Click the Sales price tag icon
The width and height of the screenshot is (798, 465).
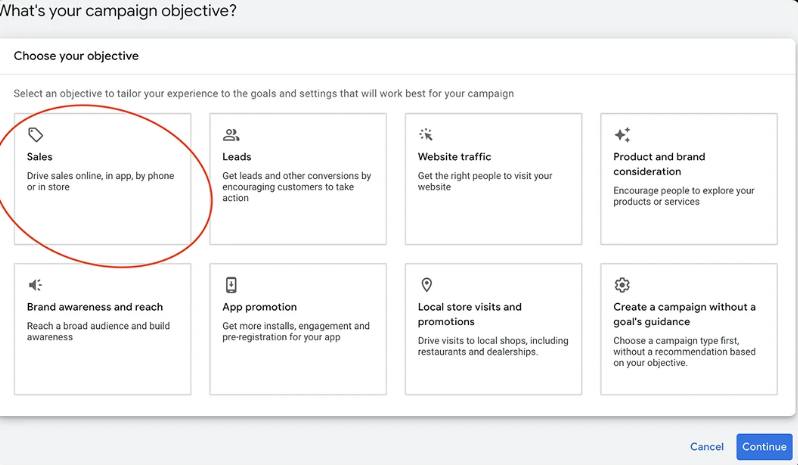pyautogui.click(x=35, y=135)
